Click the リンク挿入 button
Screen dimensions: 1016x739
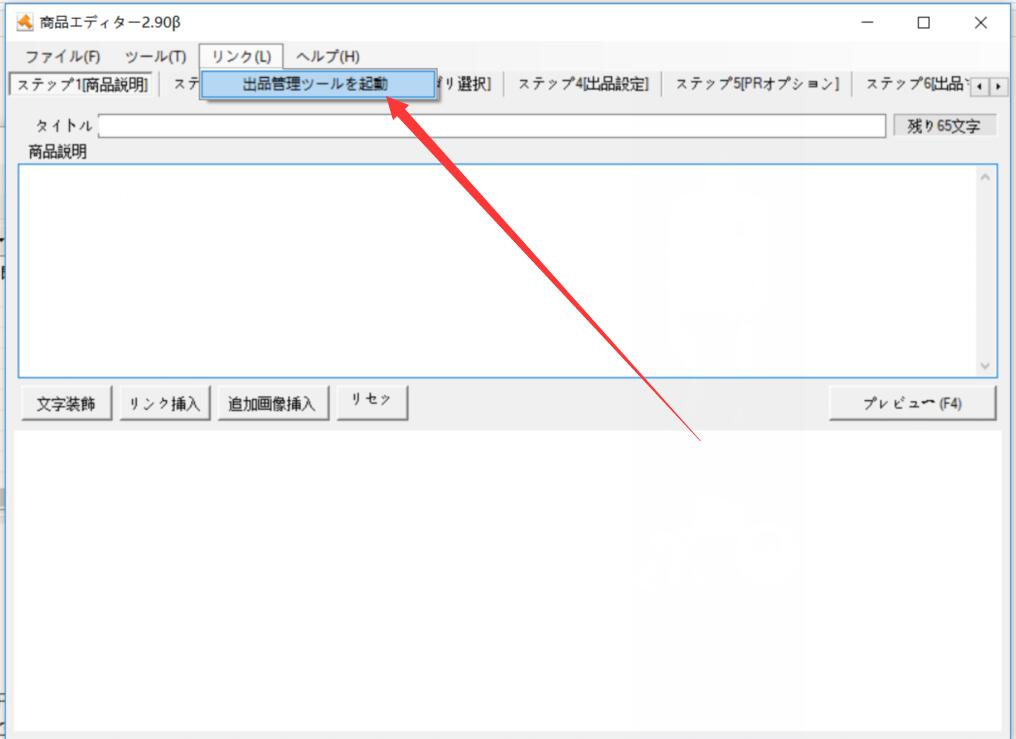pos(165,404)
